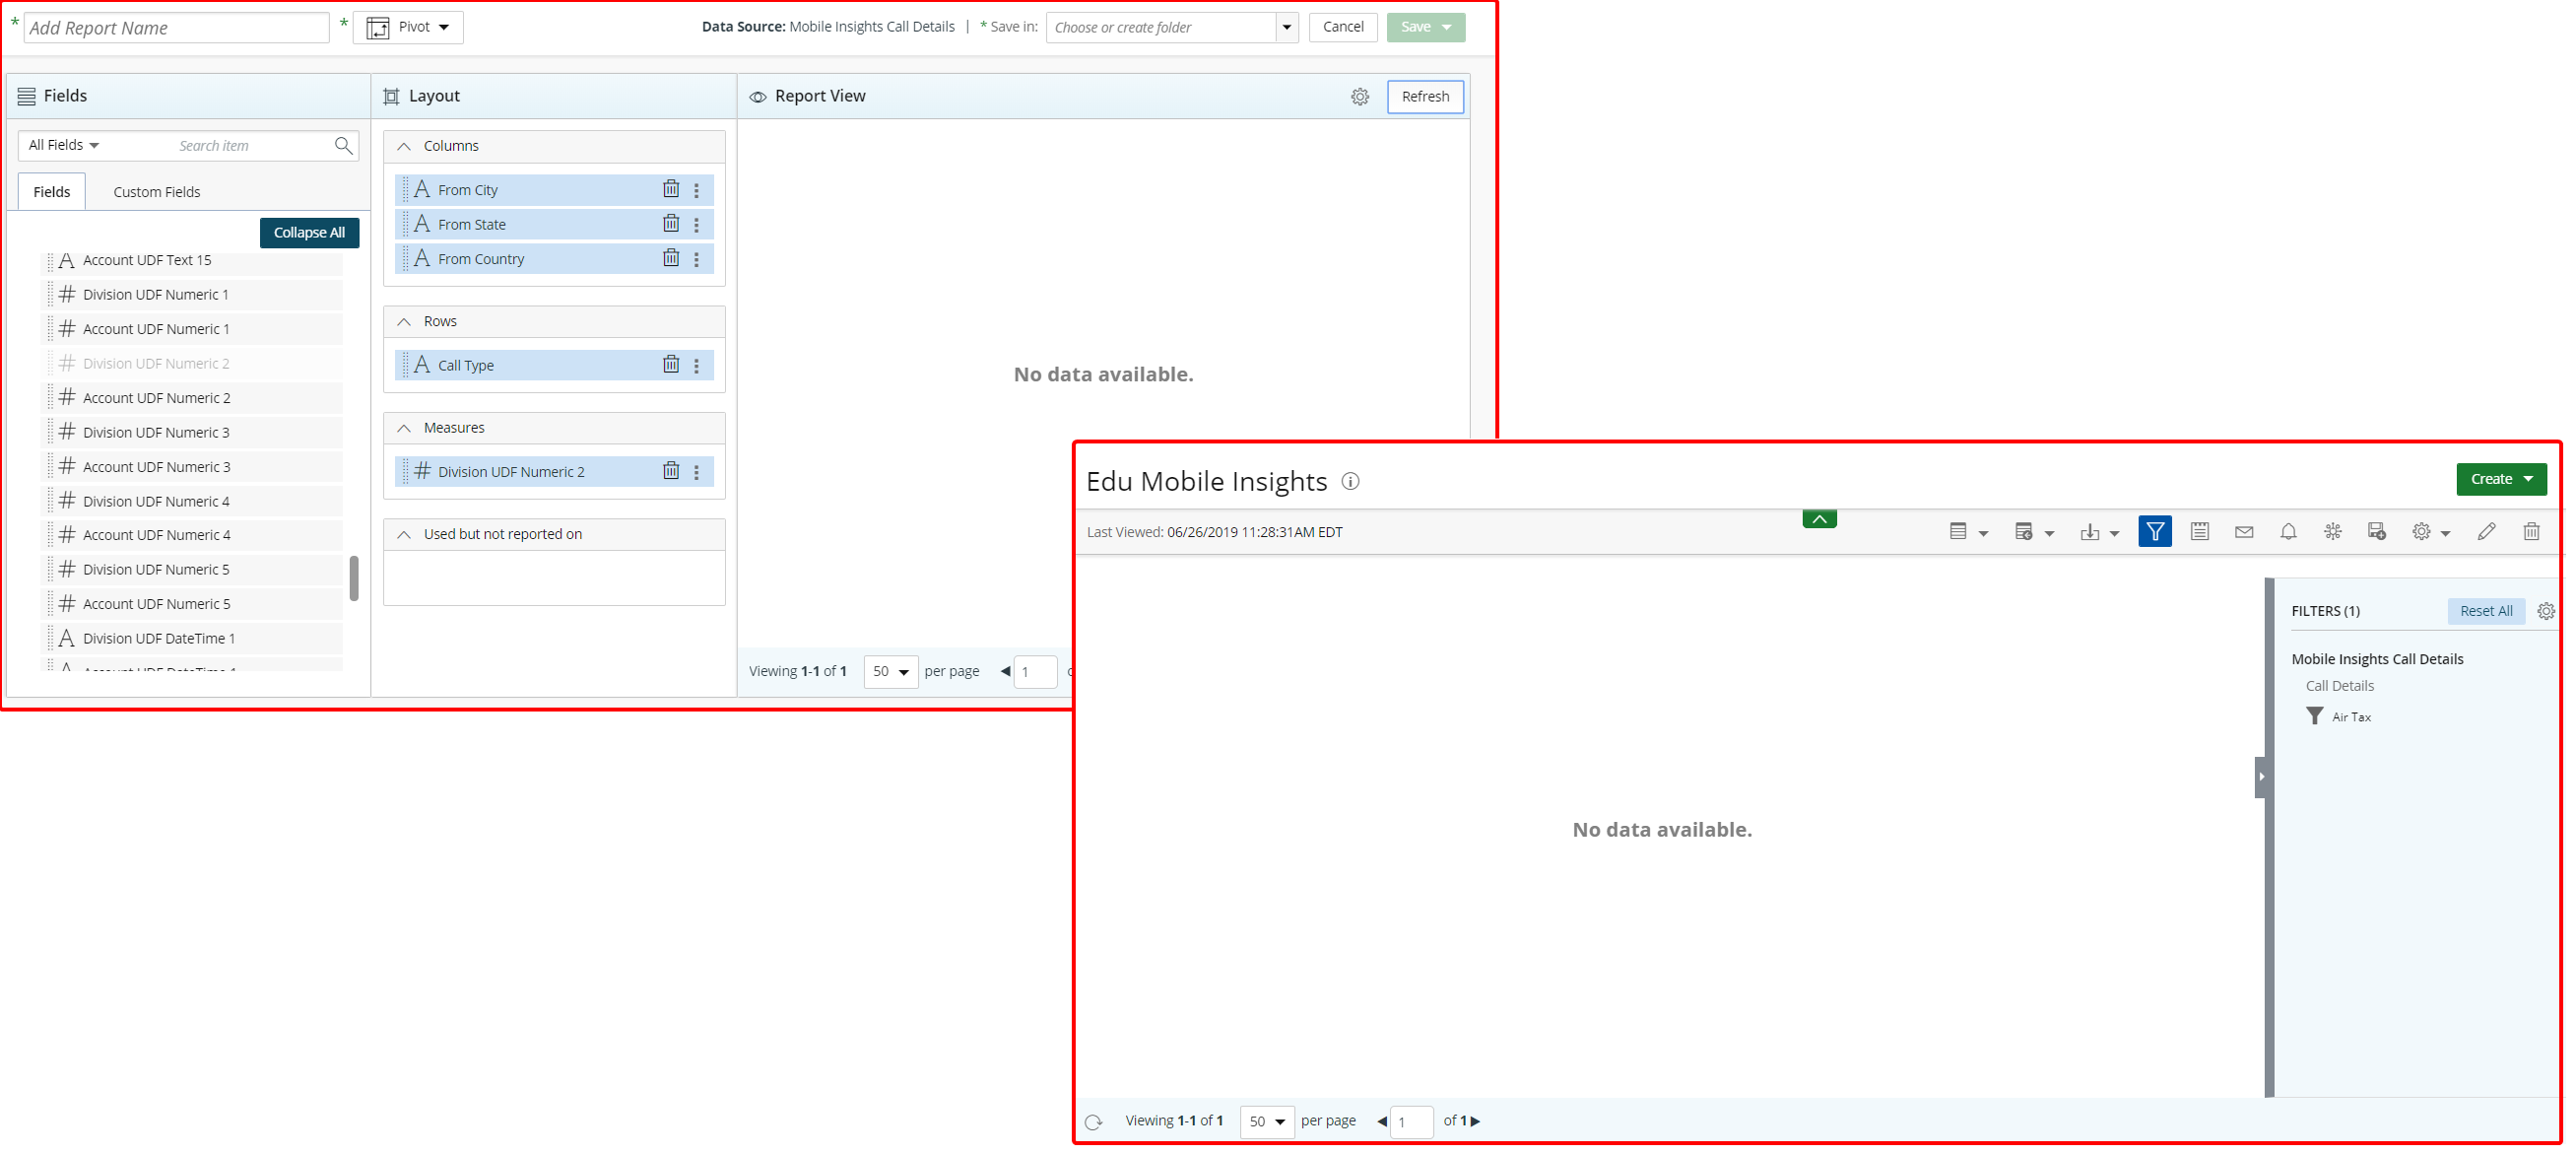Click the Save button
The image size is (2576, 1154).
click(x=1425, y=27)
